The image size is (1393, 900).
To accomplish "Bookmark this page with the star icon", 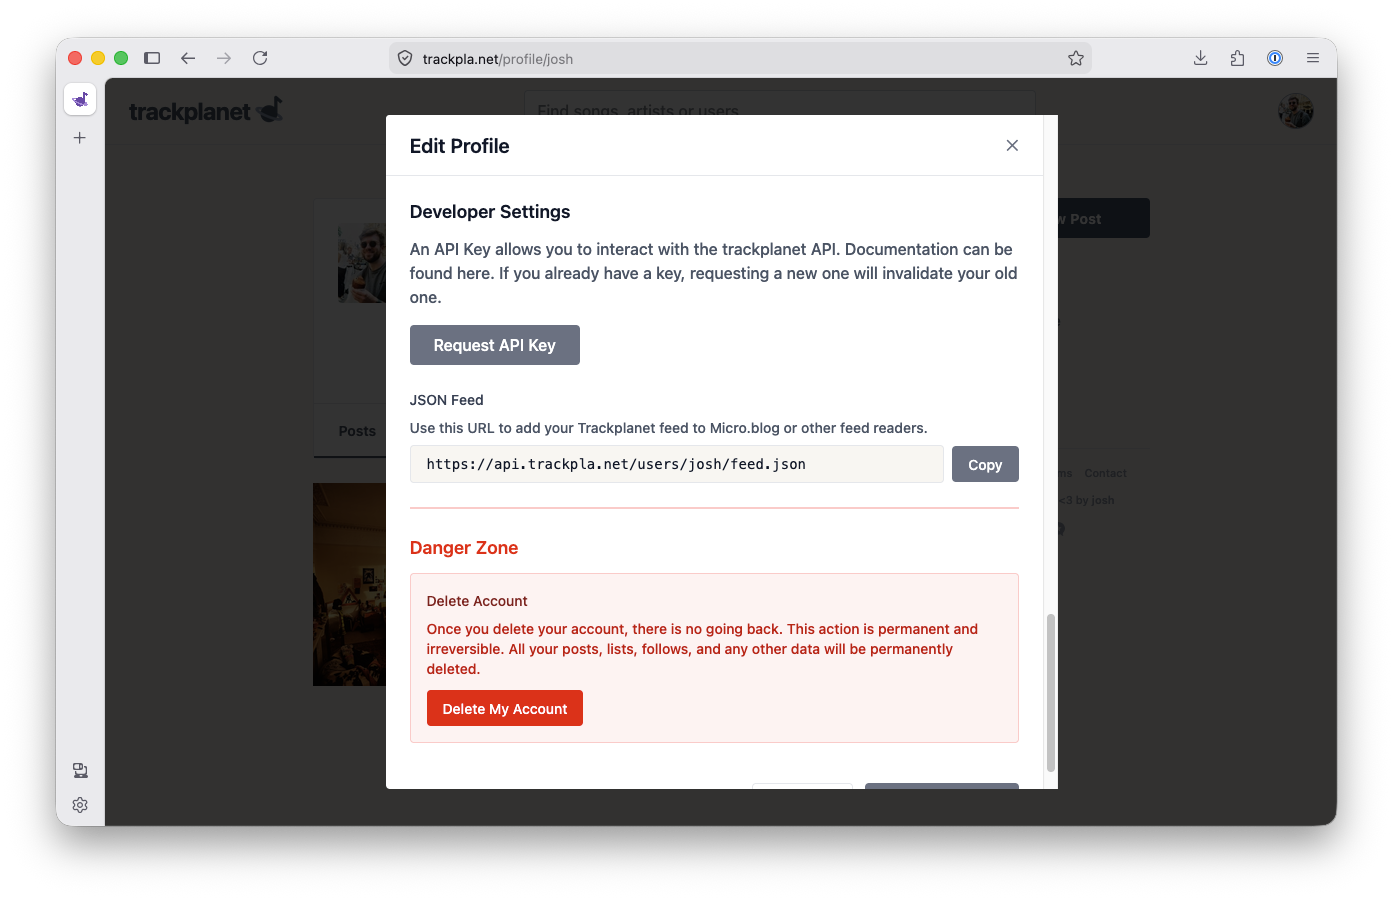I will point(1076,59).
